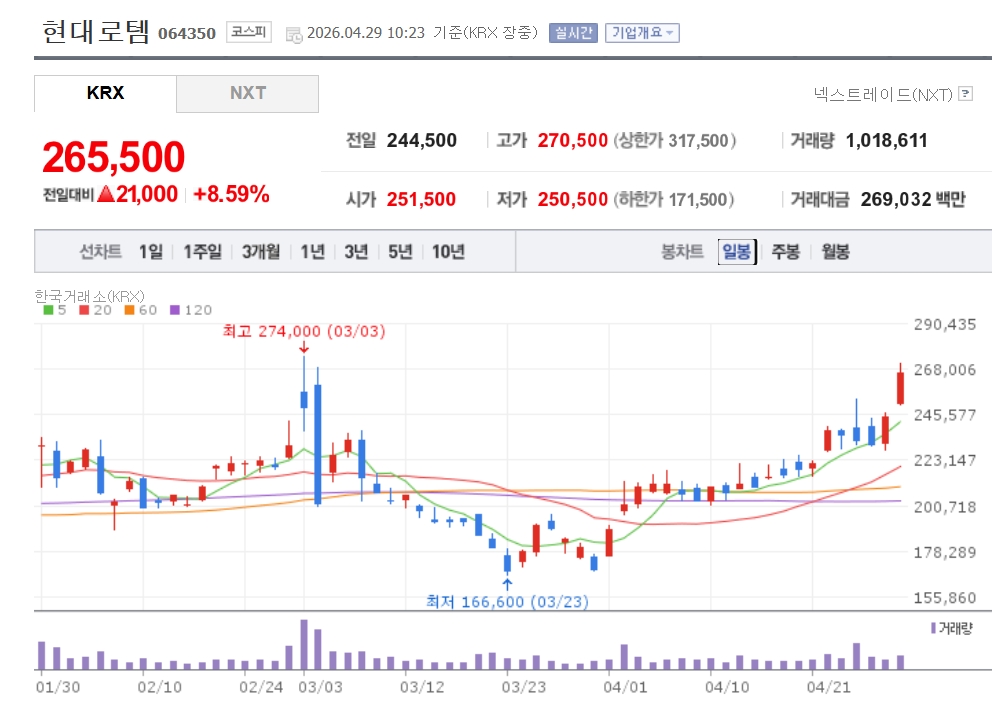Show the 10년 line chart
Image resolution: width=992 pixels, height=704 pixels.
pos(448,252)
